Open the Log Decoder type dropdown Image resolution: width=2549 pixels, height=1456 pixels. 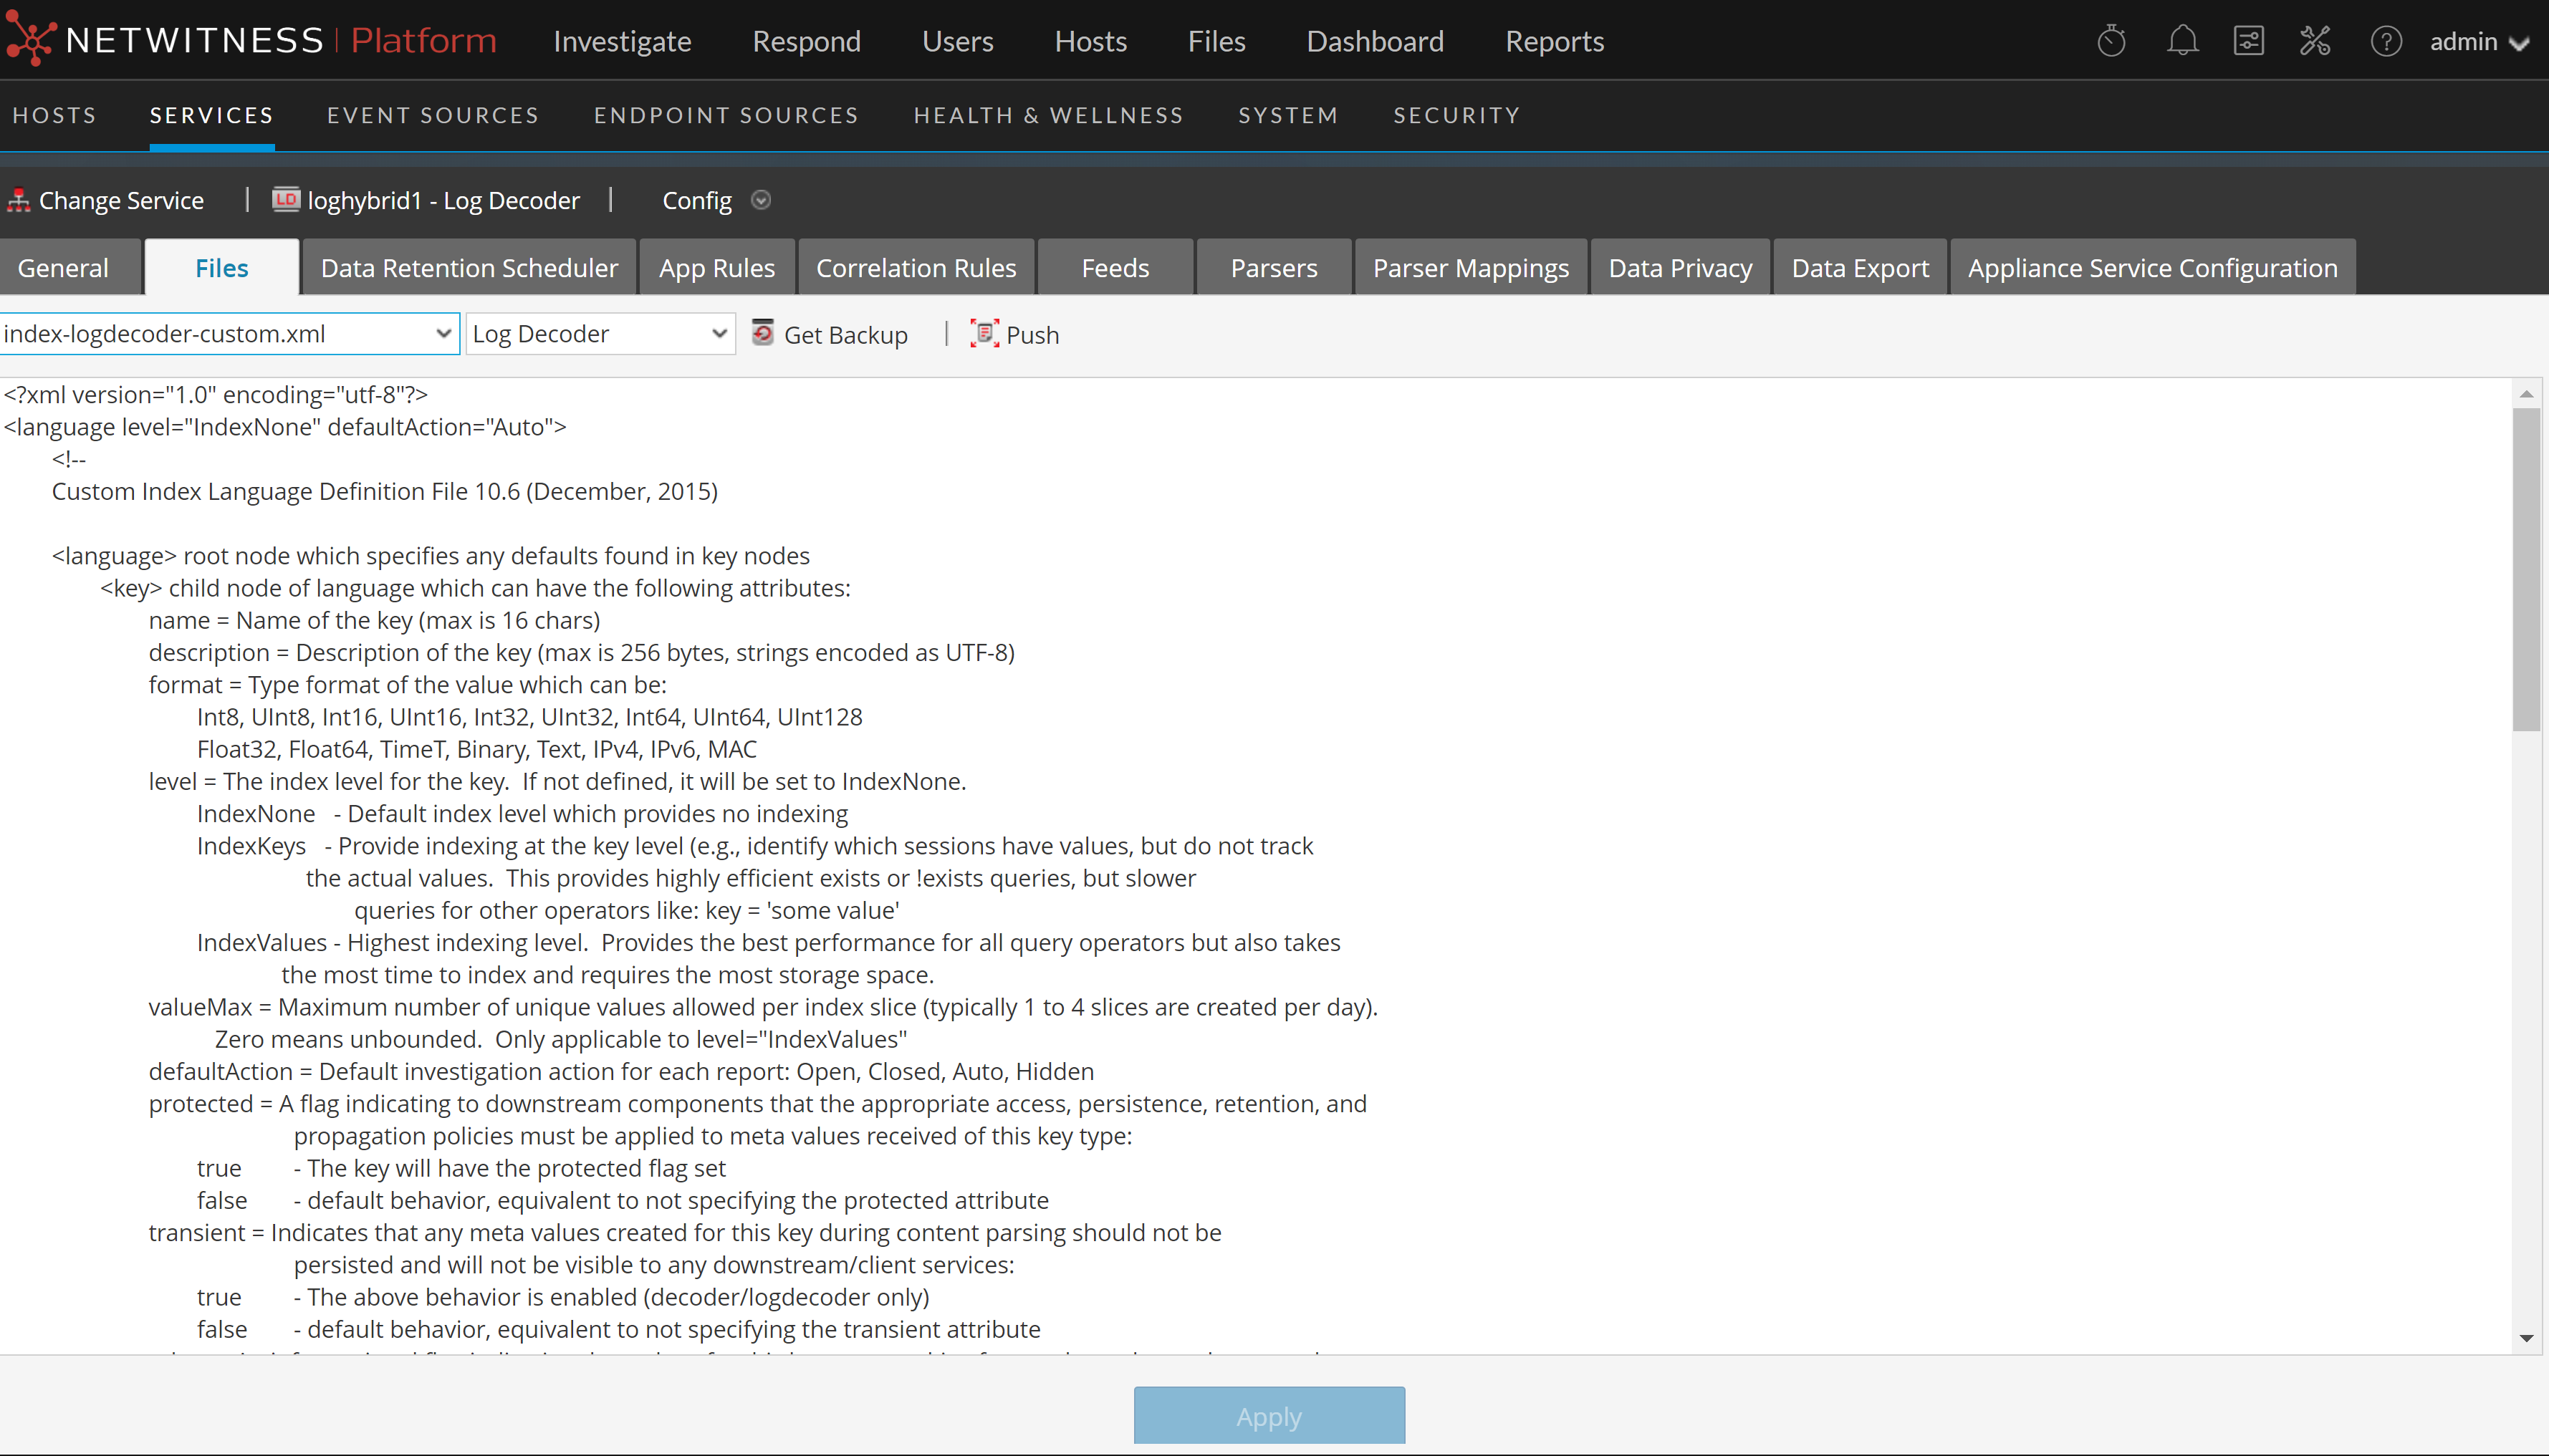coord(718,334)
